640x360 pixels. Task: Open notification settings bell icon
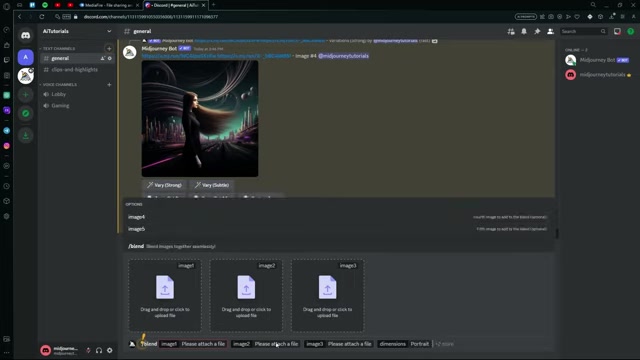(524, 31)
